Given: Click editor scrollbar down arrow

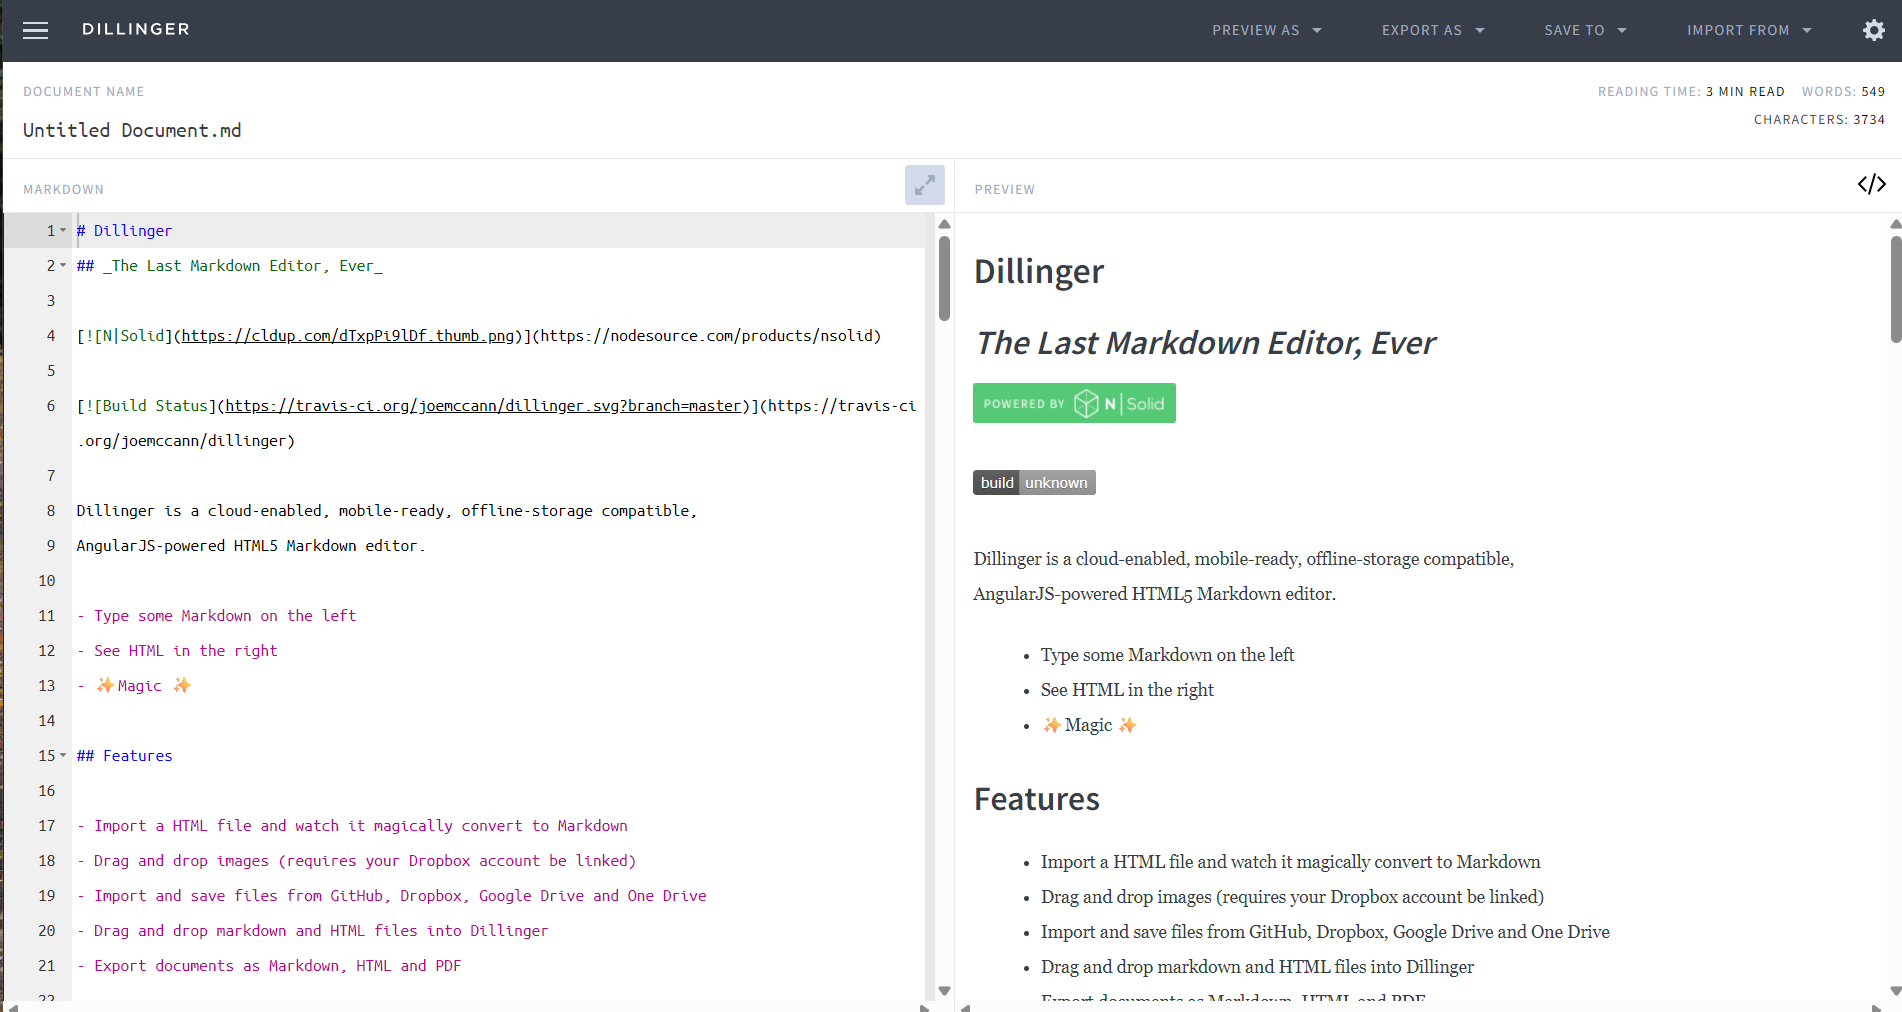Looking at the screenshot, I should pyautogui.click(x=944, y=991).
